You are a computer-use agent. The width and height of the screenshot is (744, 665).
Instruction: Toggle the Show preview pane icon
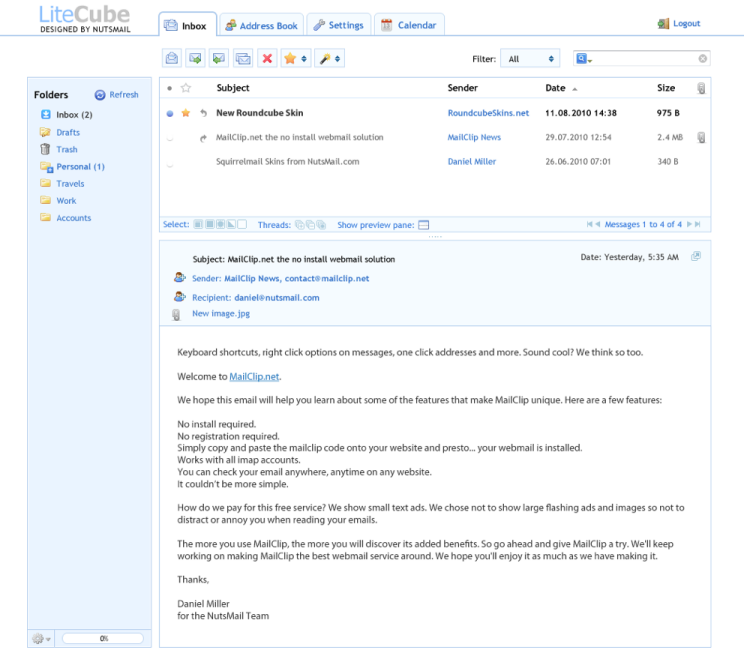point(424,225)
